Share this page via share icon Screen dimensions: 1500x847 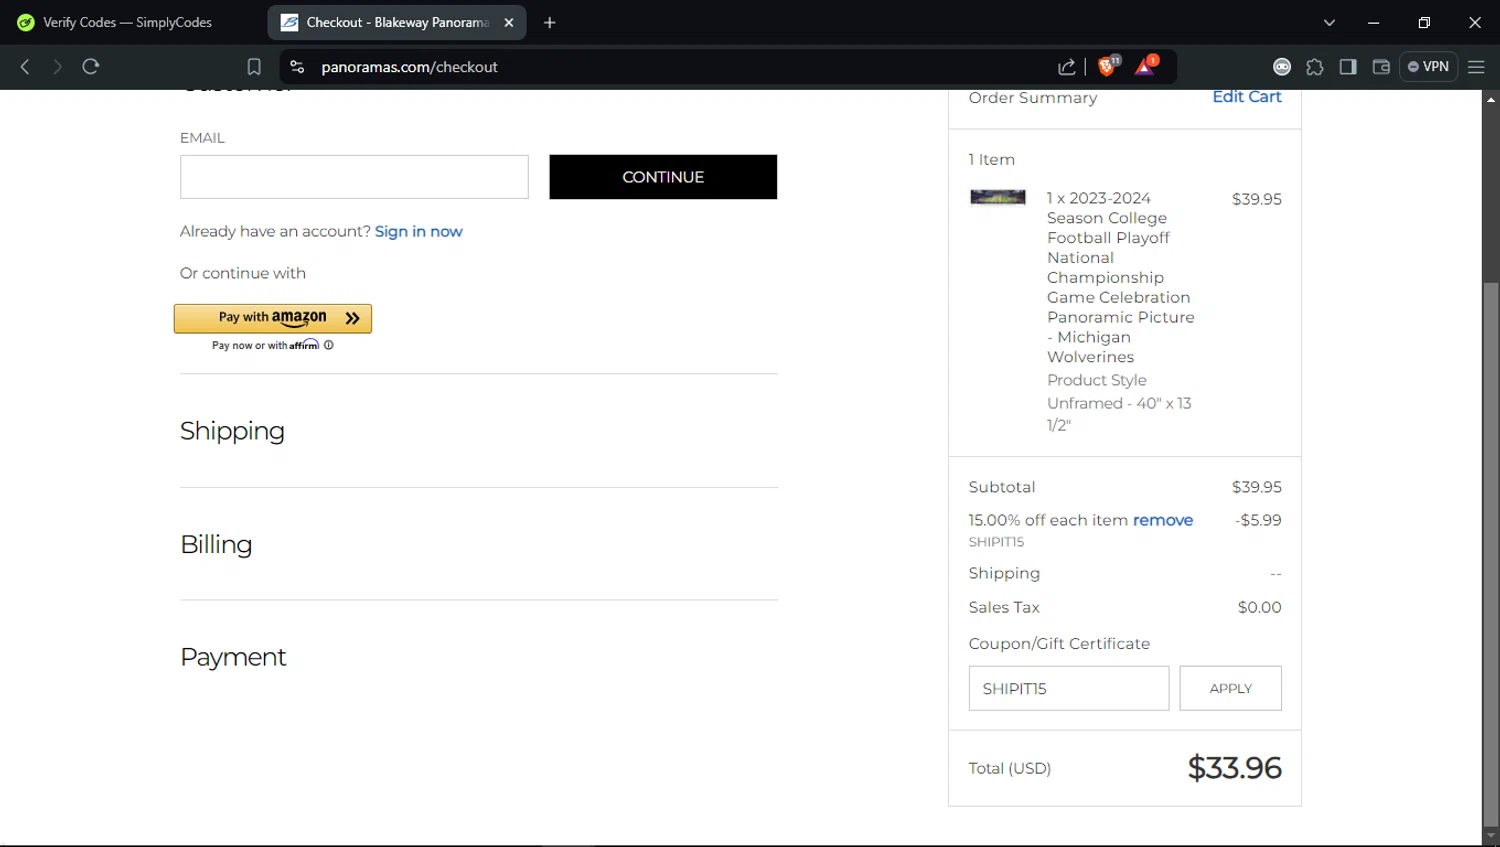click(1067, 67)
